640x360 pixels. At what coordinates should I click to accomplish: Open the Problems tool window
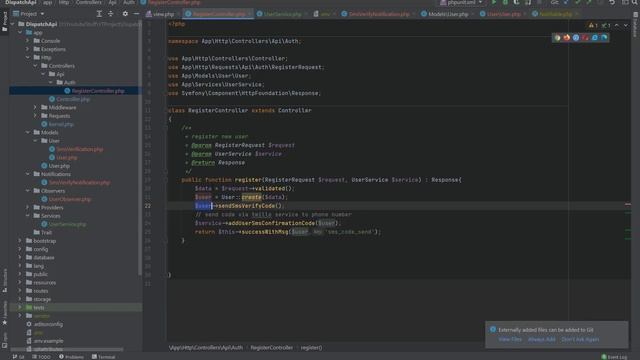71,357
